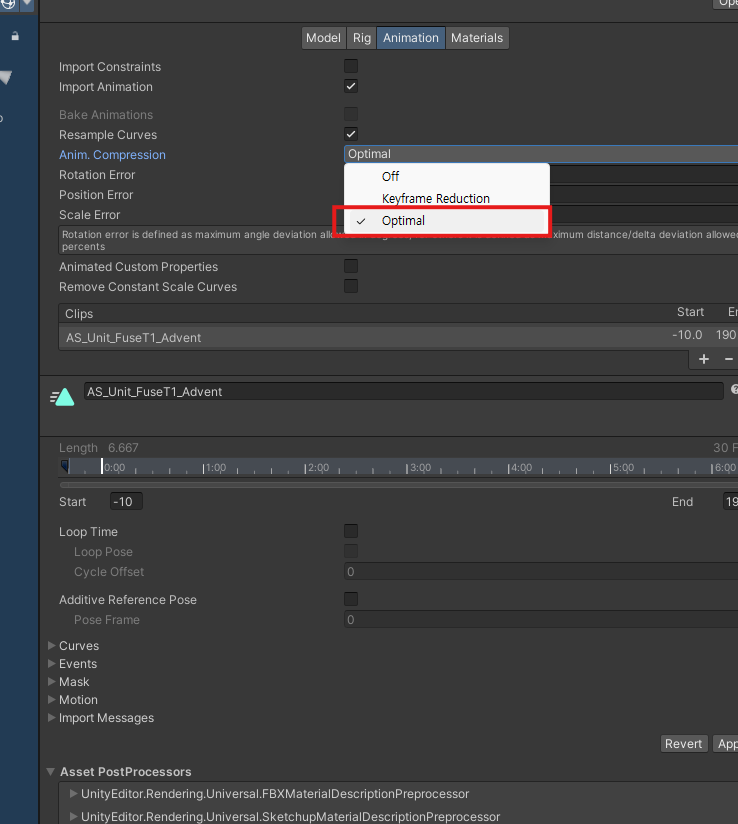Viewport: 738px width, 824px height.
Task: Toggle the Loop Pose checkbox
Action: [351, 551]
